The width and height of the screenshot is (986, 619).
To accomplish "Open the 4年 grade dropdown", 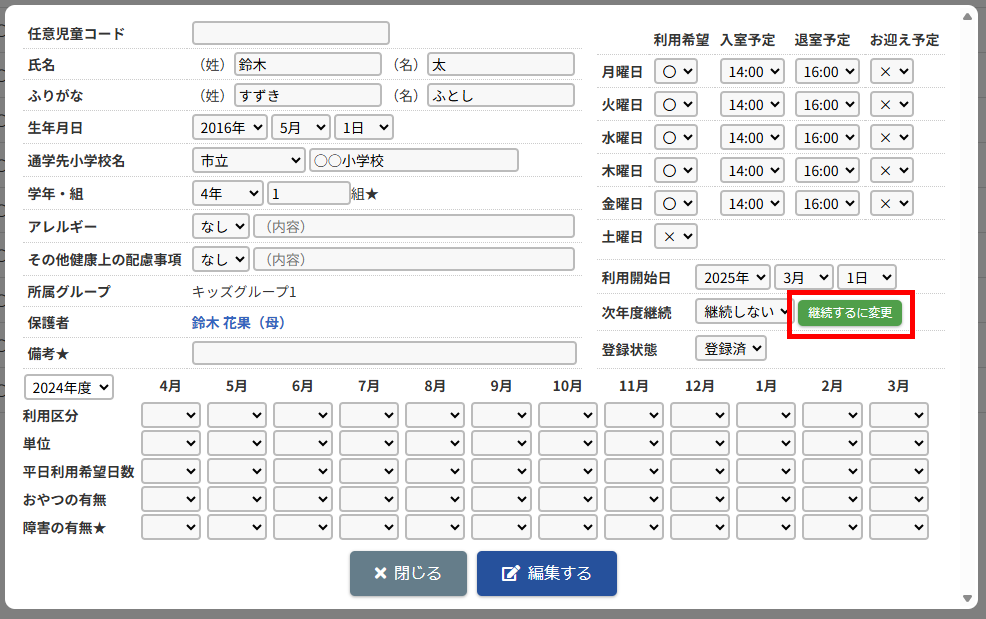I will click(x=227, y=193).
